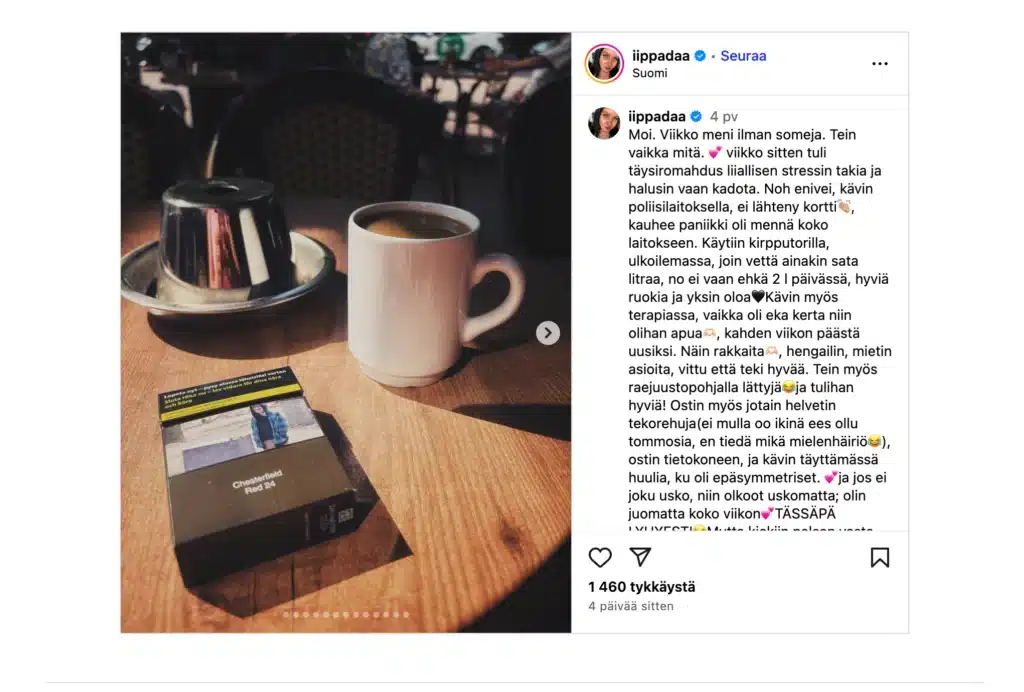View the 1 460 tykkäystä likes list
This screenshot has width=1024, height=692.
pyautogui.click(x=641, y=587)
